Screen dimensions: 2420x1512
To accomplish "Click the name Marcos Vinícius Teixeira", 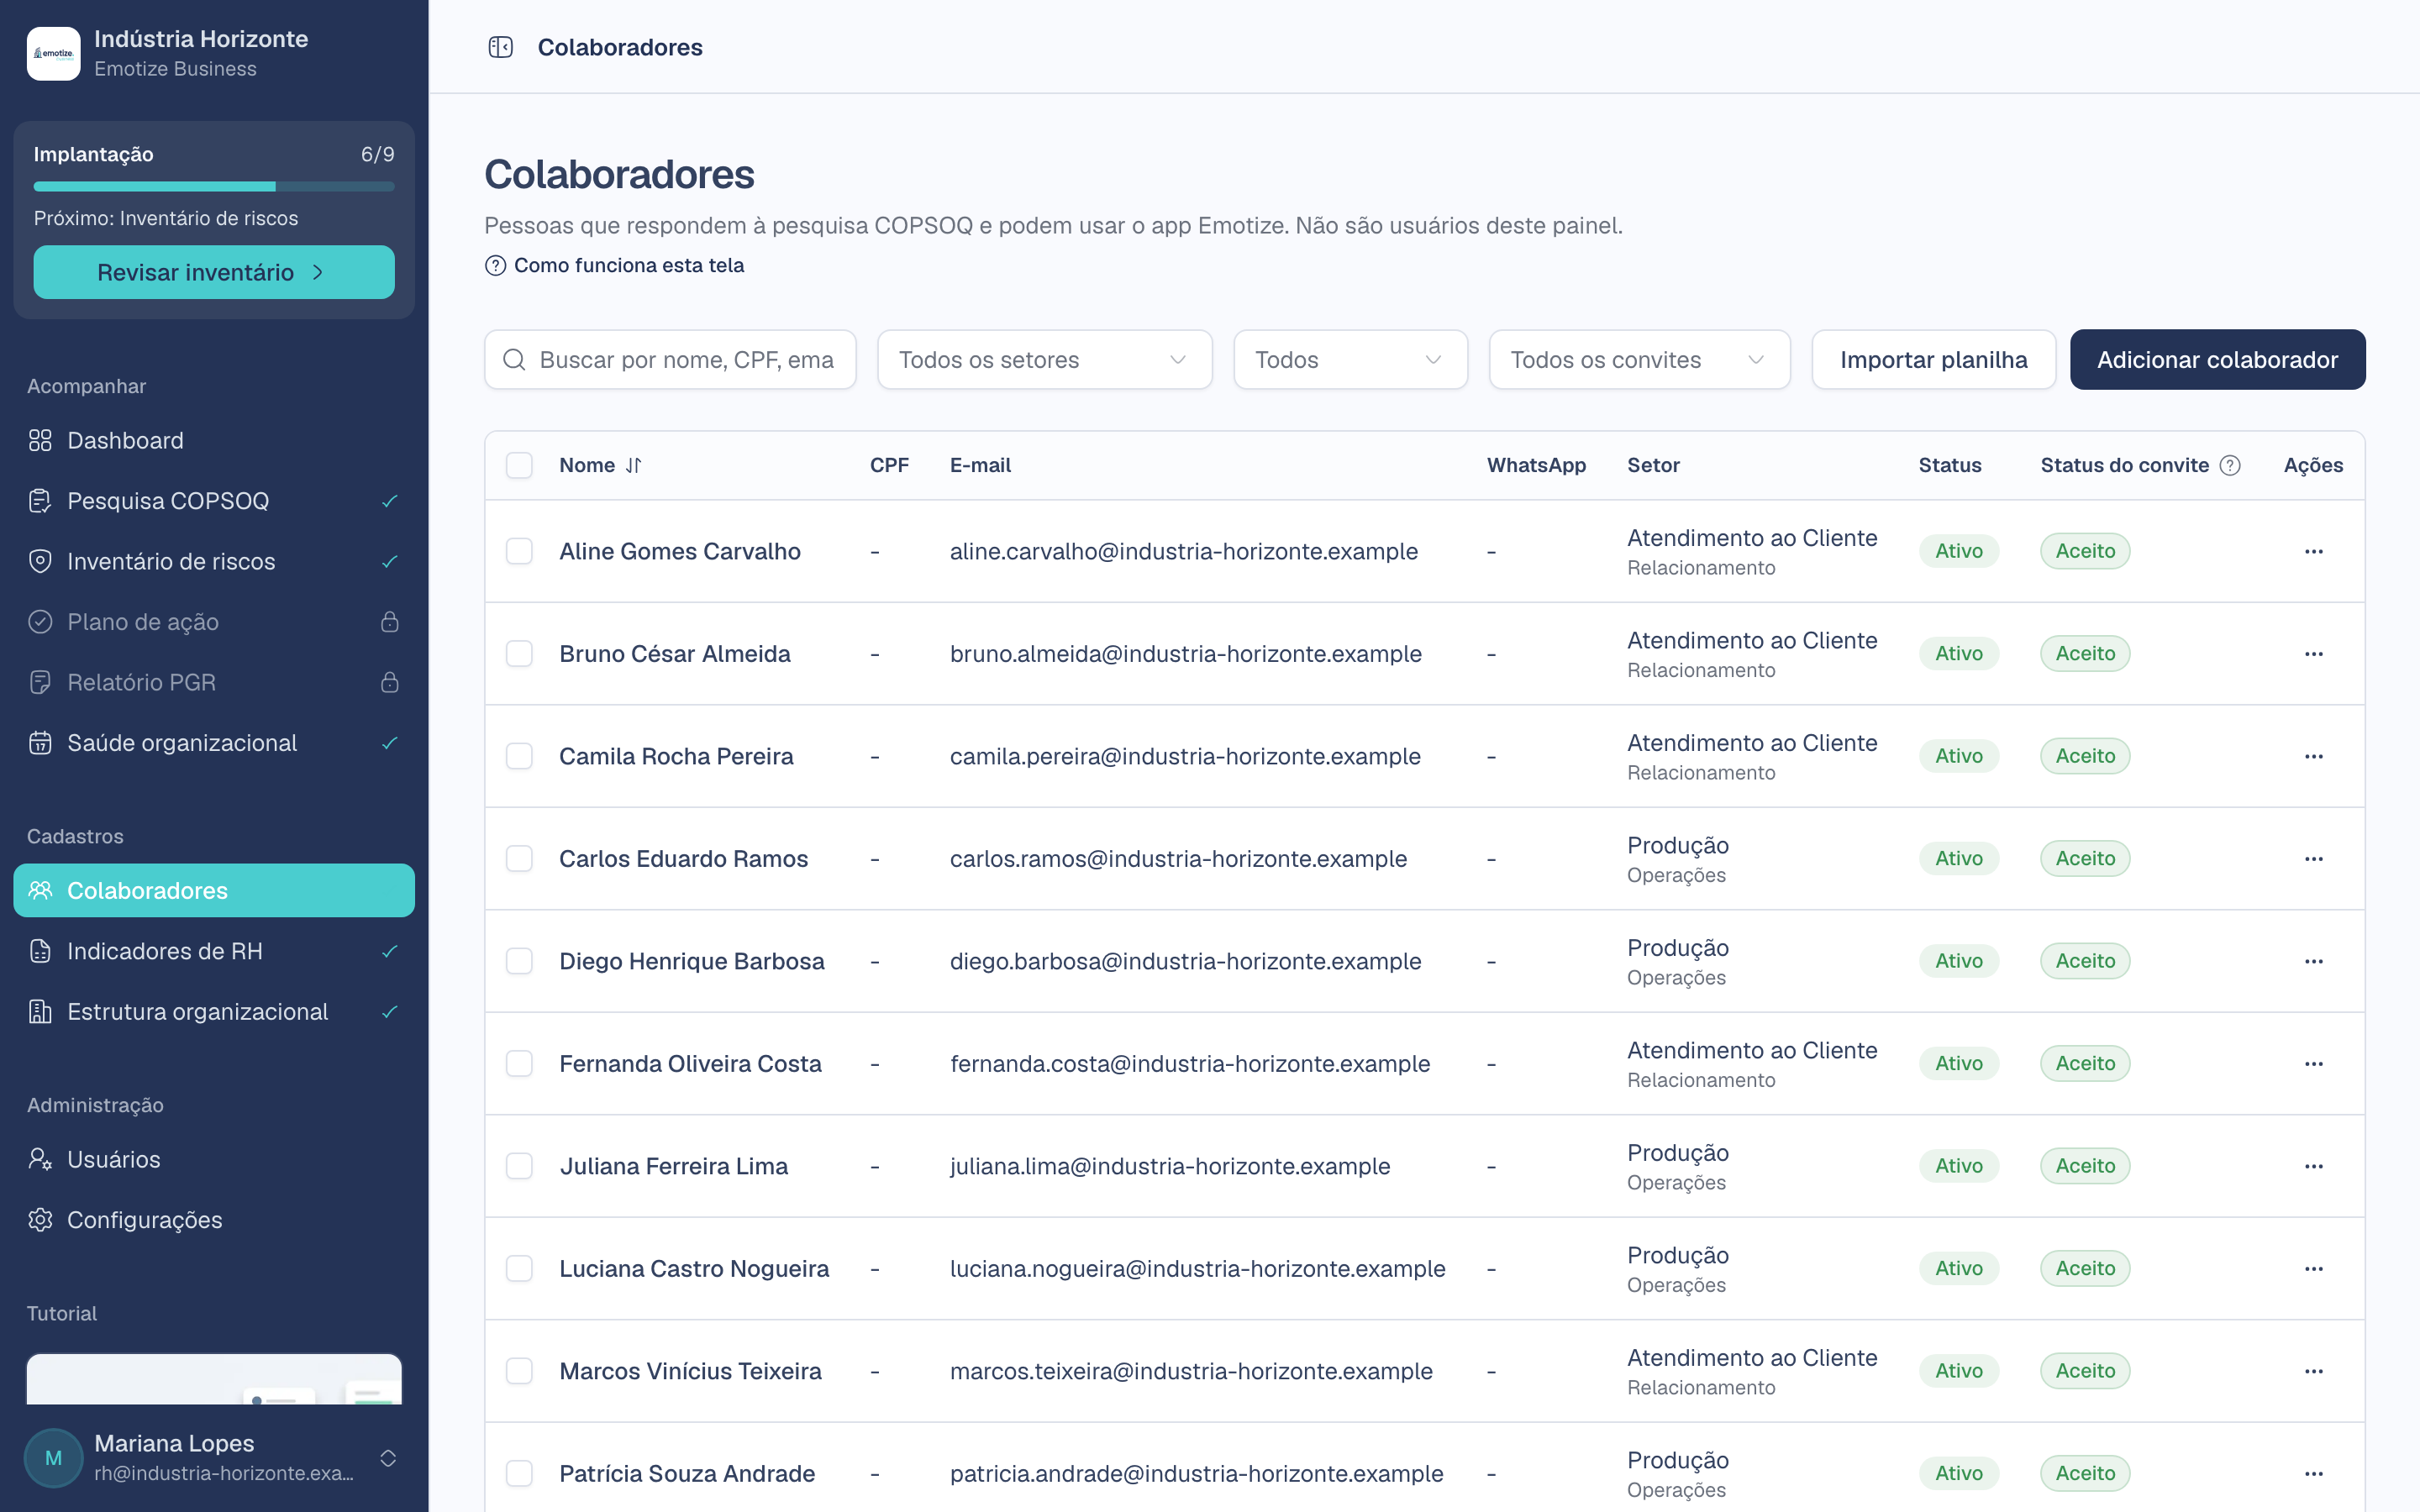I will (x=690, y=1371).
